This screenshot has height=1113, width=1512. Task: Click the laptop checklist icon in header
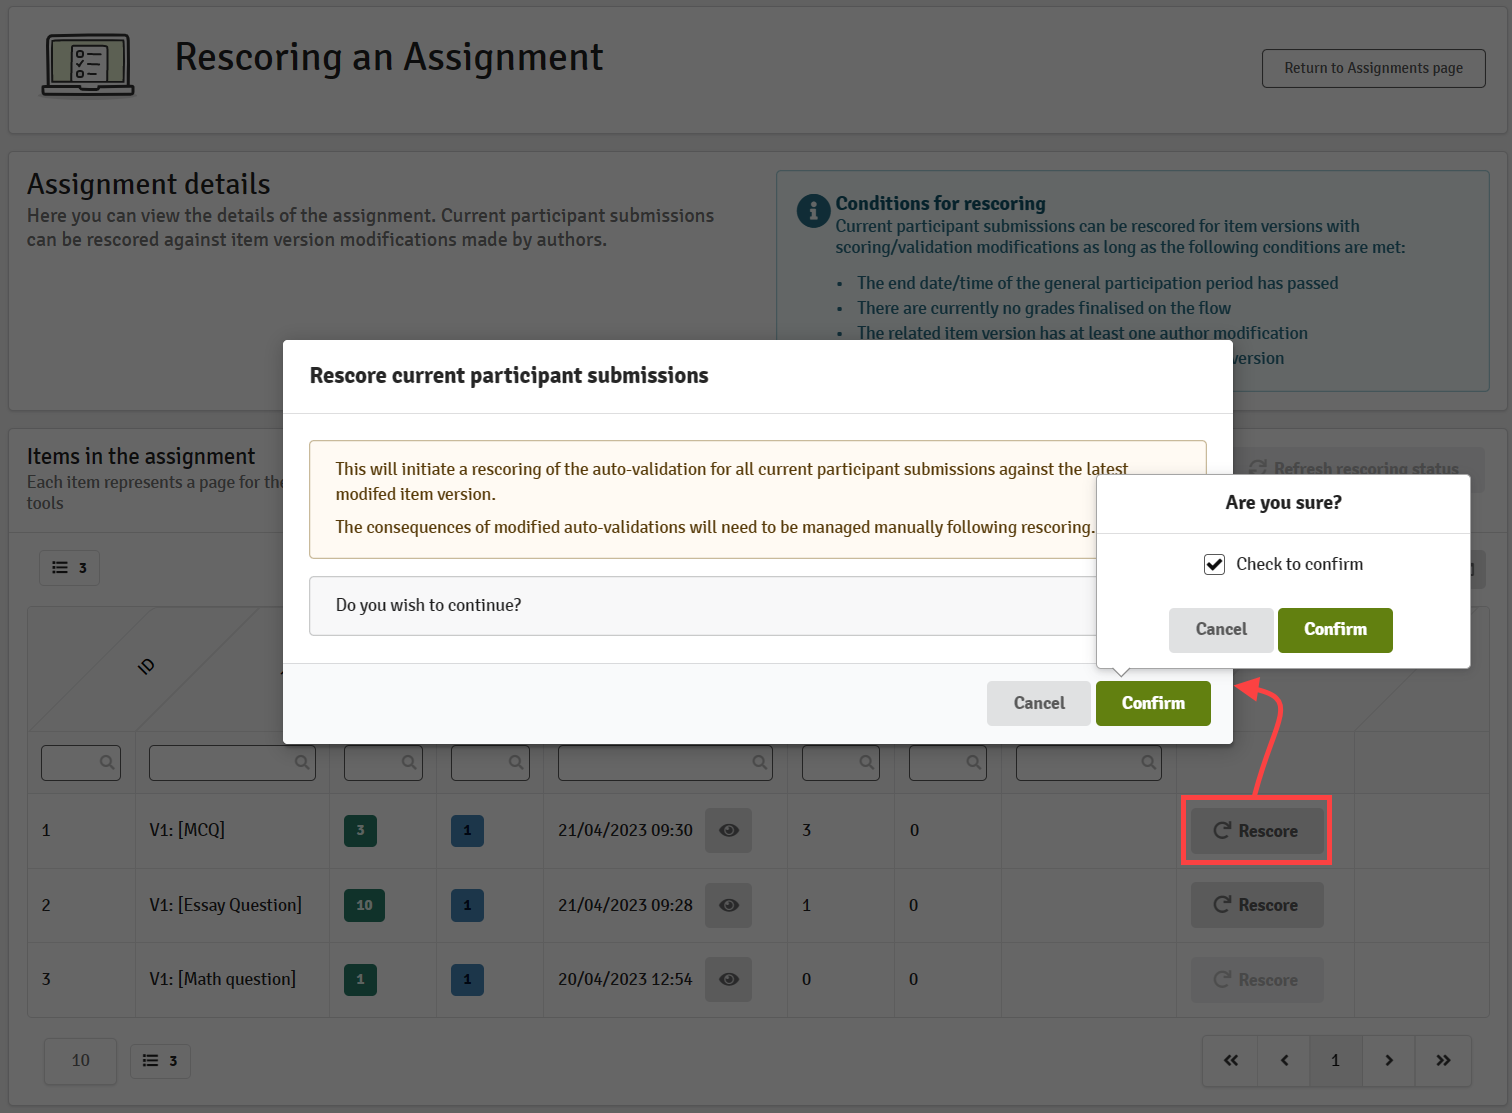88,65
